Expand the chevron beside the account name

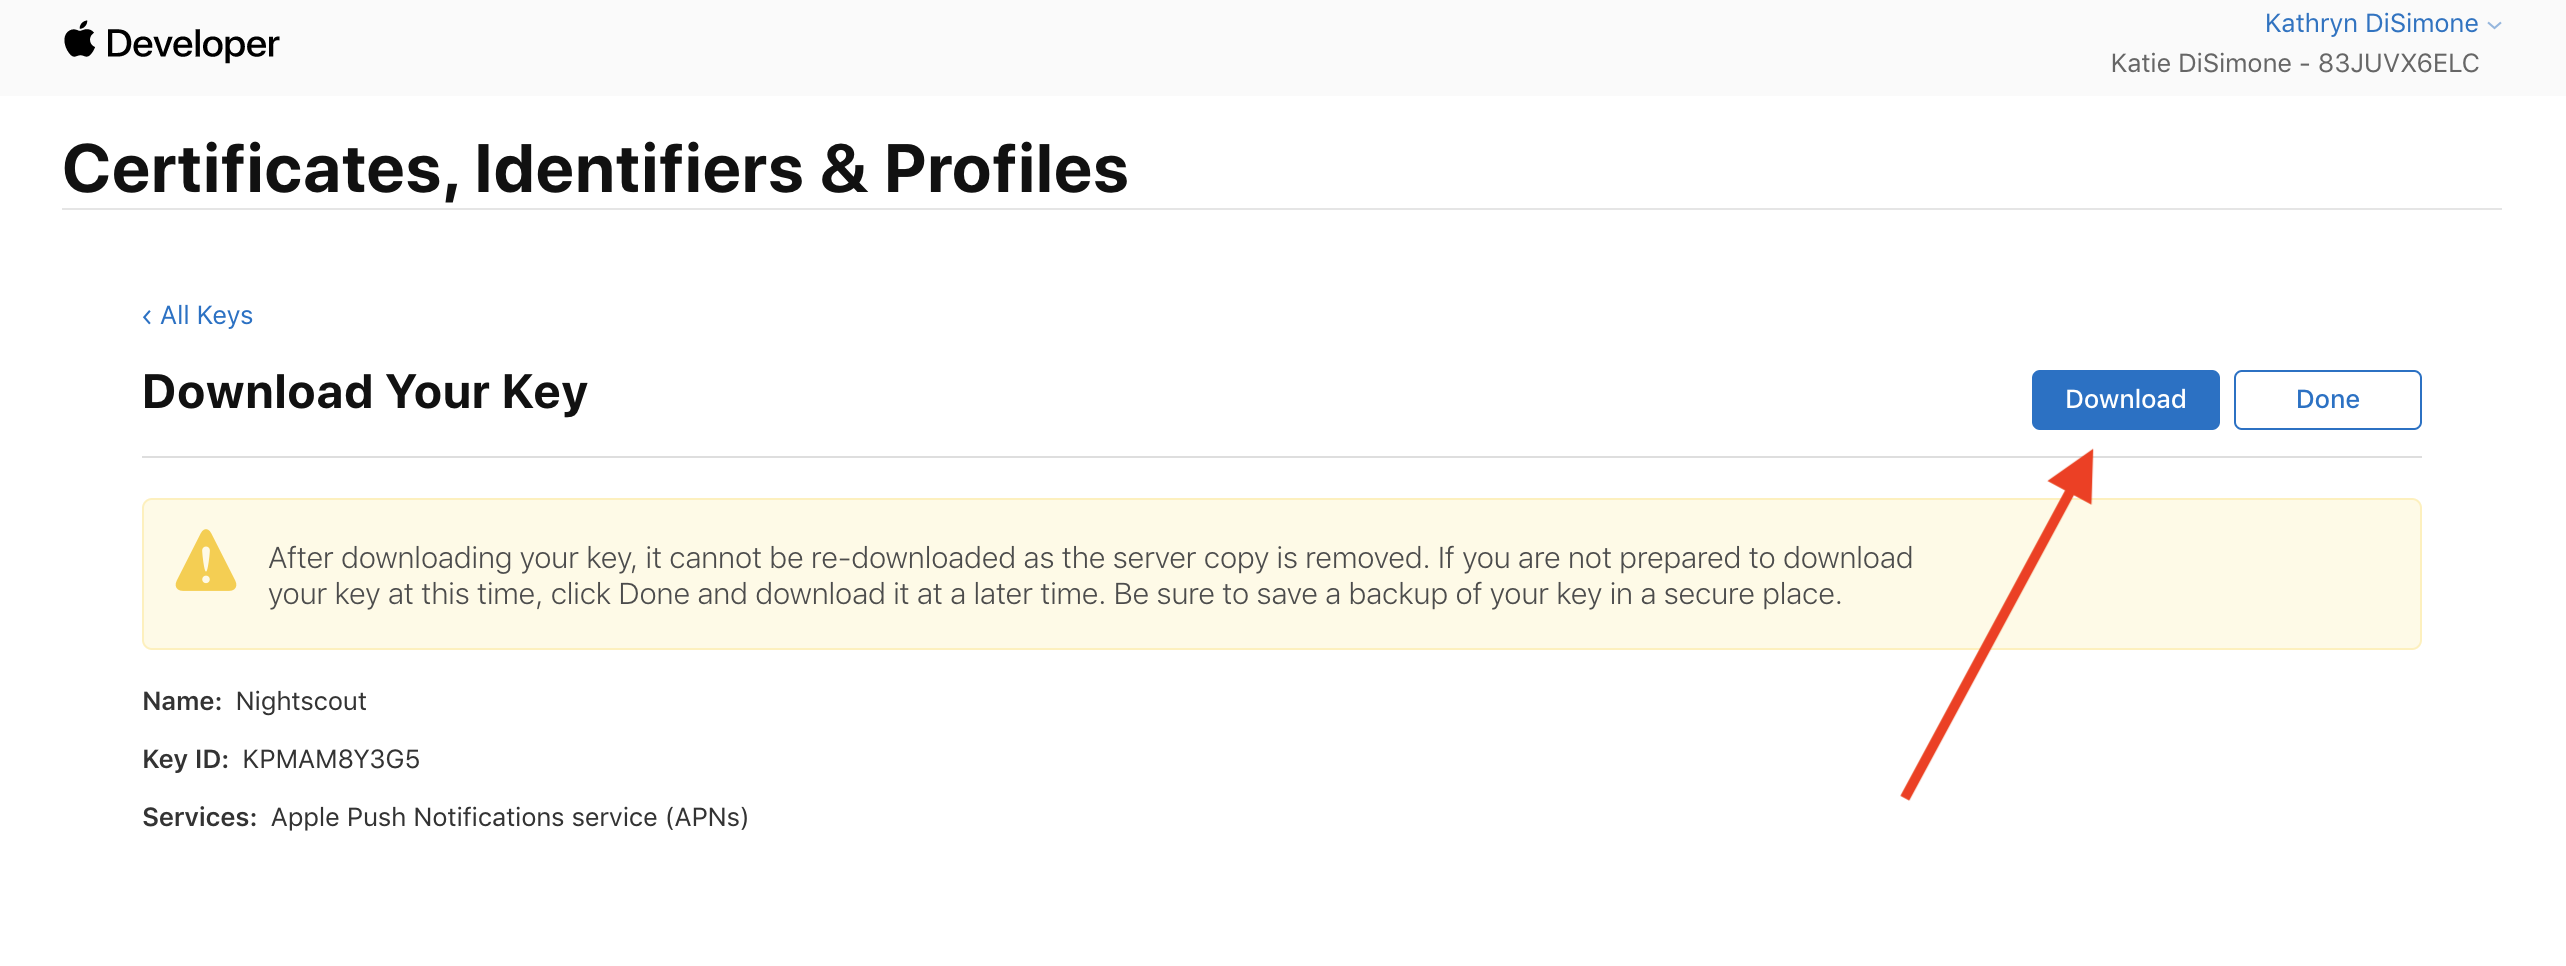coord(2494,26)
